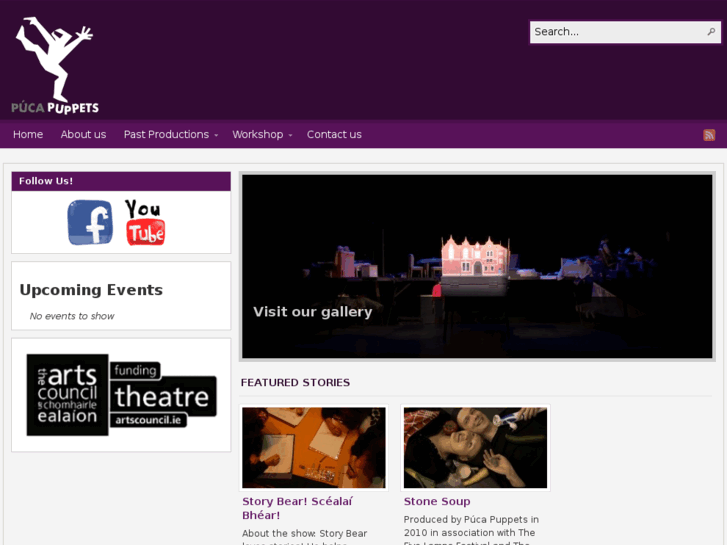The width and height of the screenshot is (727, 545).
Task: Click the gallery slideshow theatre image
Action: pos(477,266)
